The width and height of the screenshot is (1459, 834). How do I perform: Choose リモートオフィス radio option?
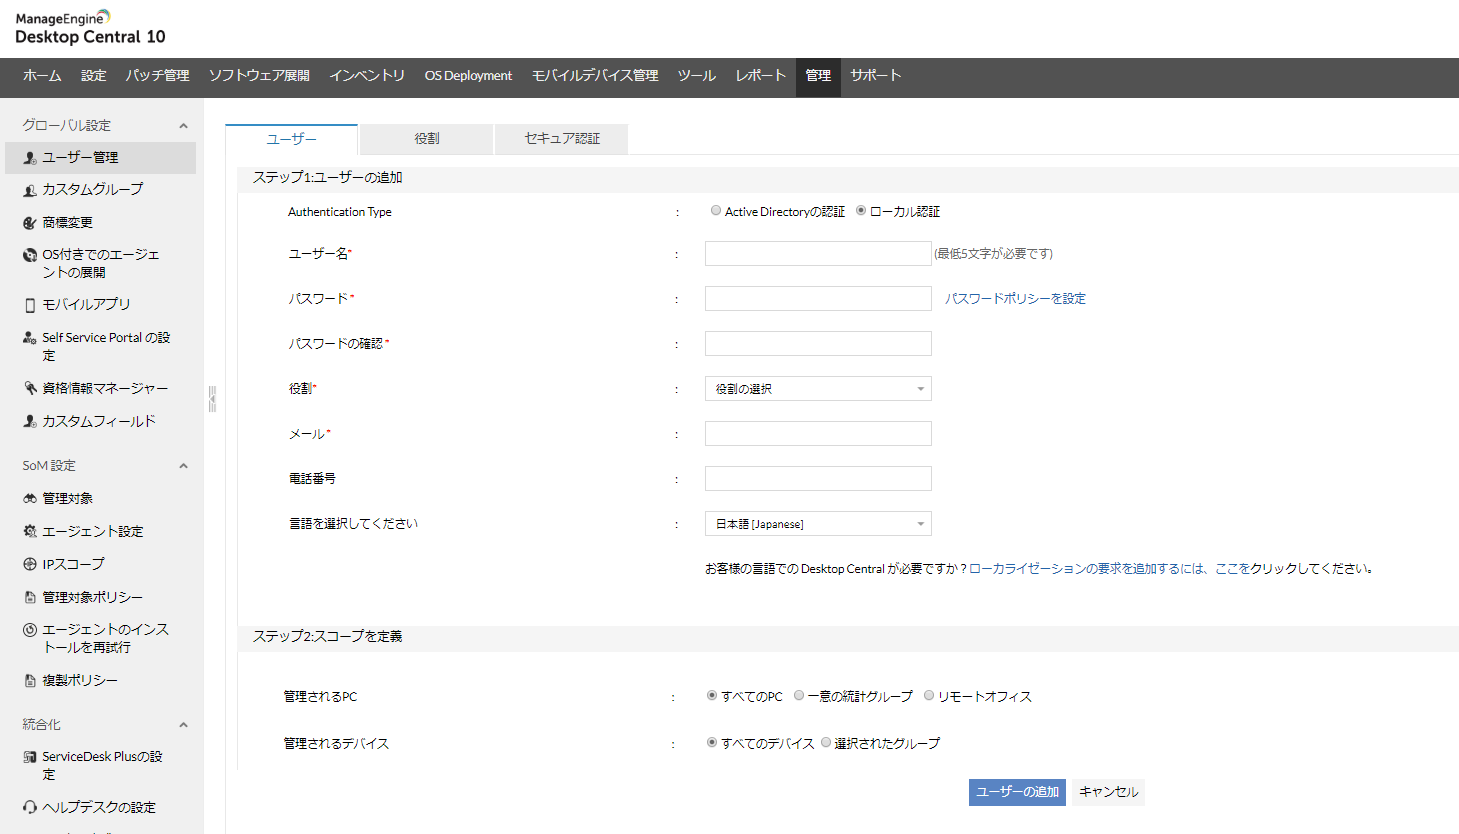[x=929, y=696]
